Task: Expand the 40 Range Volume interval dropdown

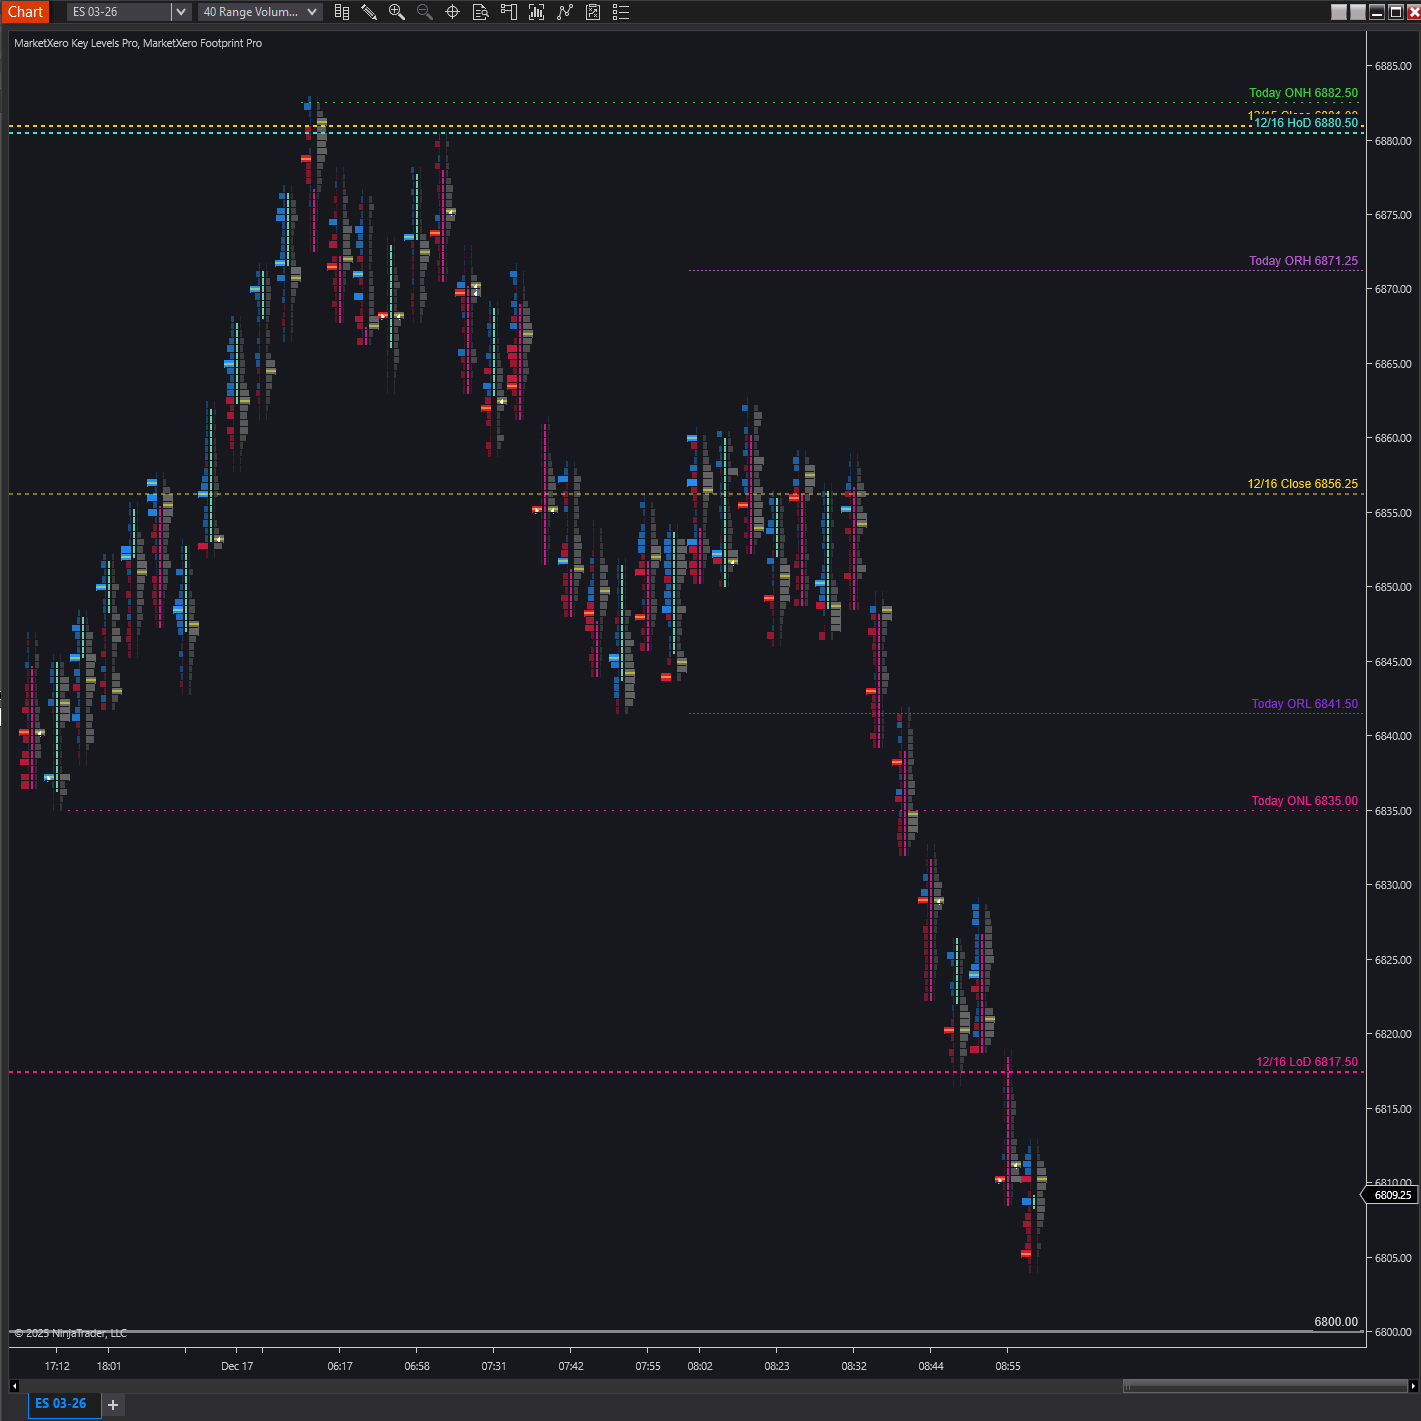Action: click(x=312, y=12)
